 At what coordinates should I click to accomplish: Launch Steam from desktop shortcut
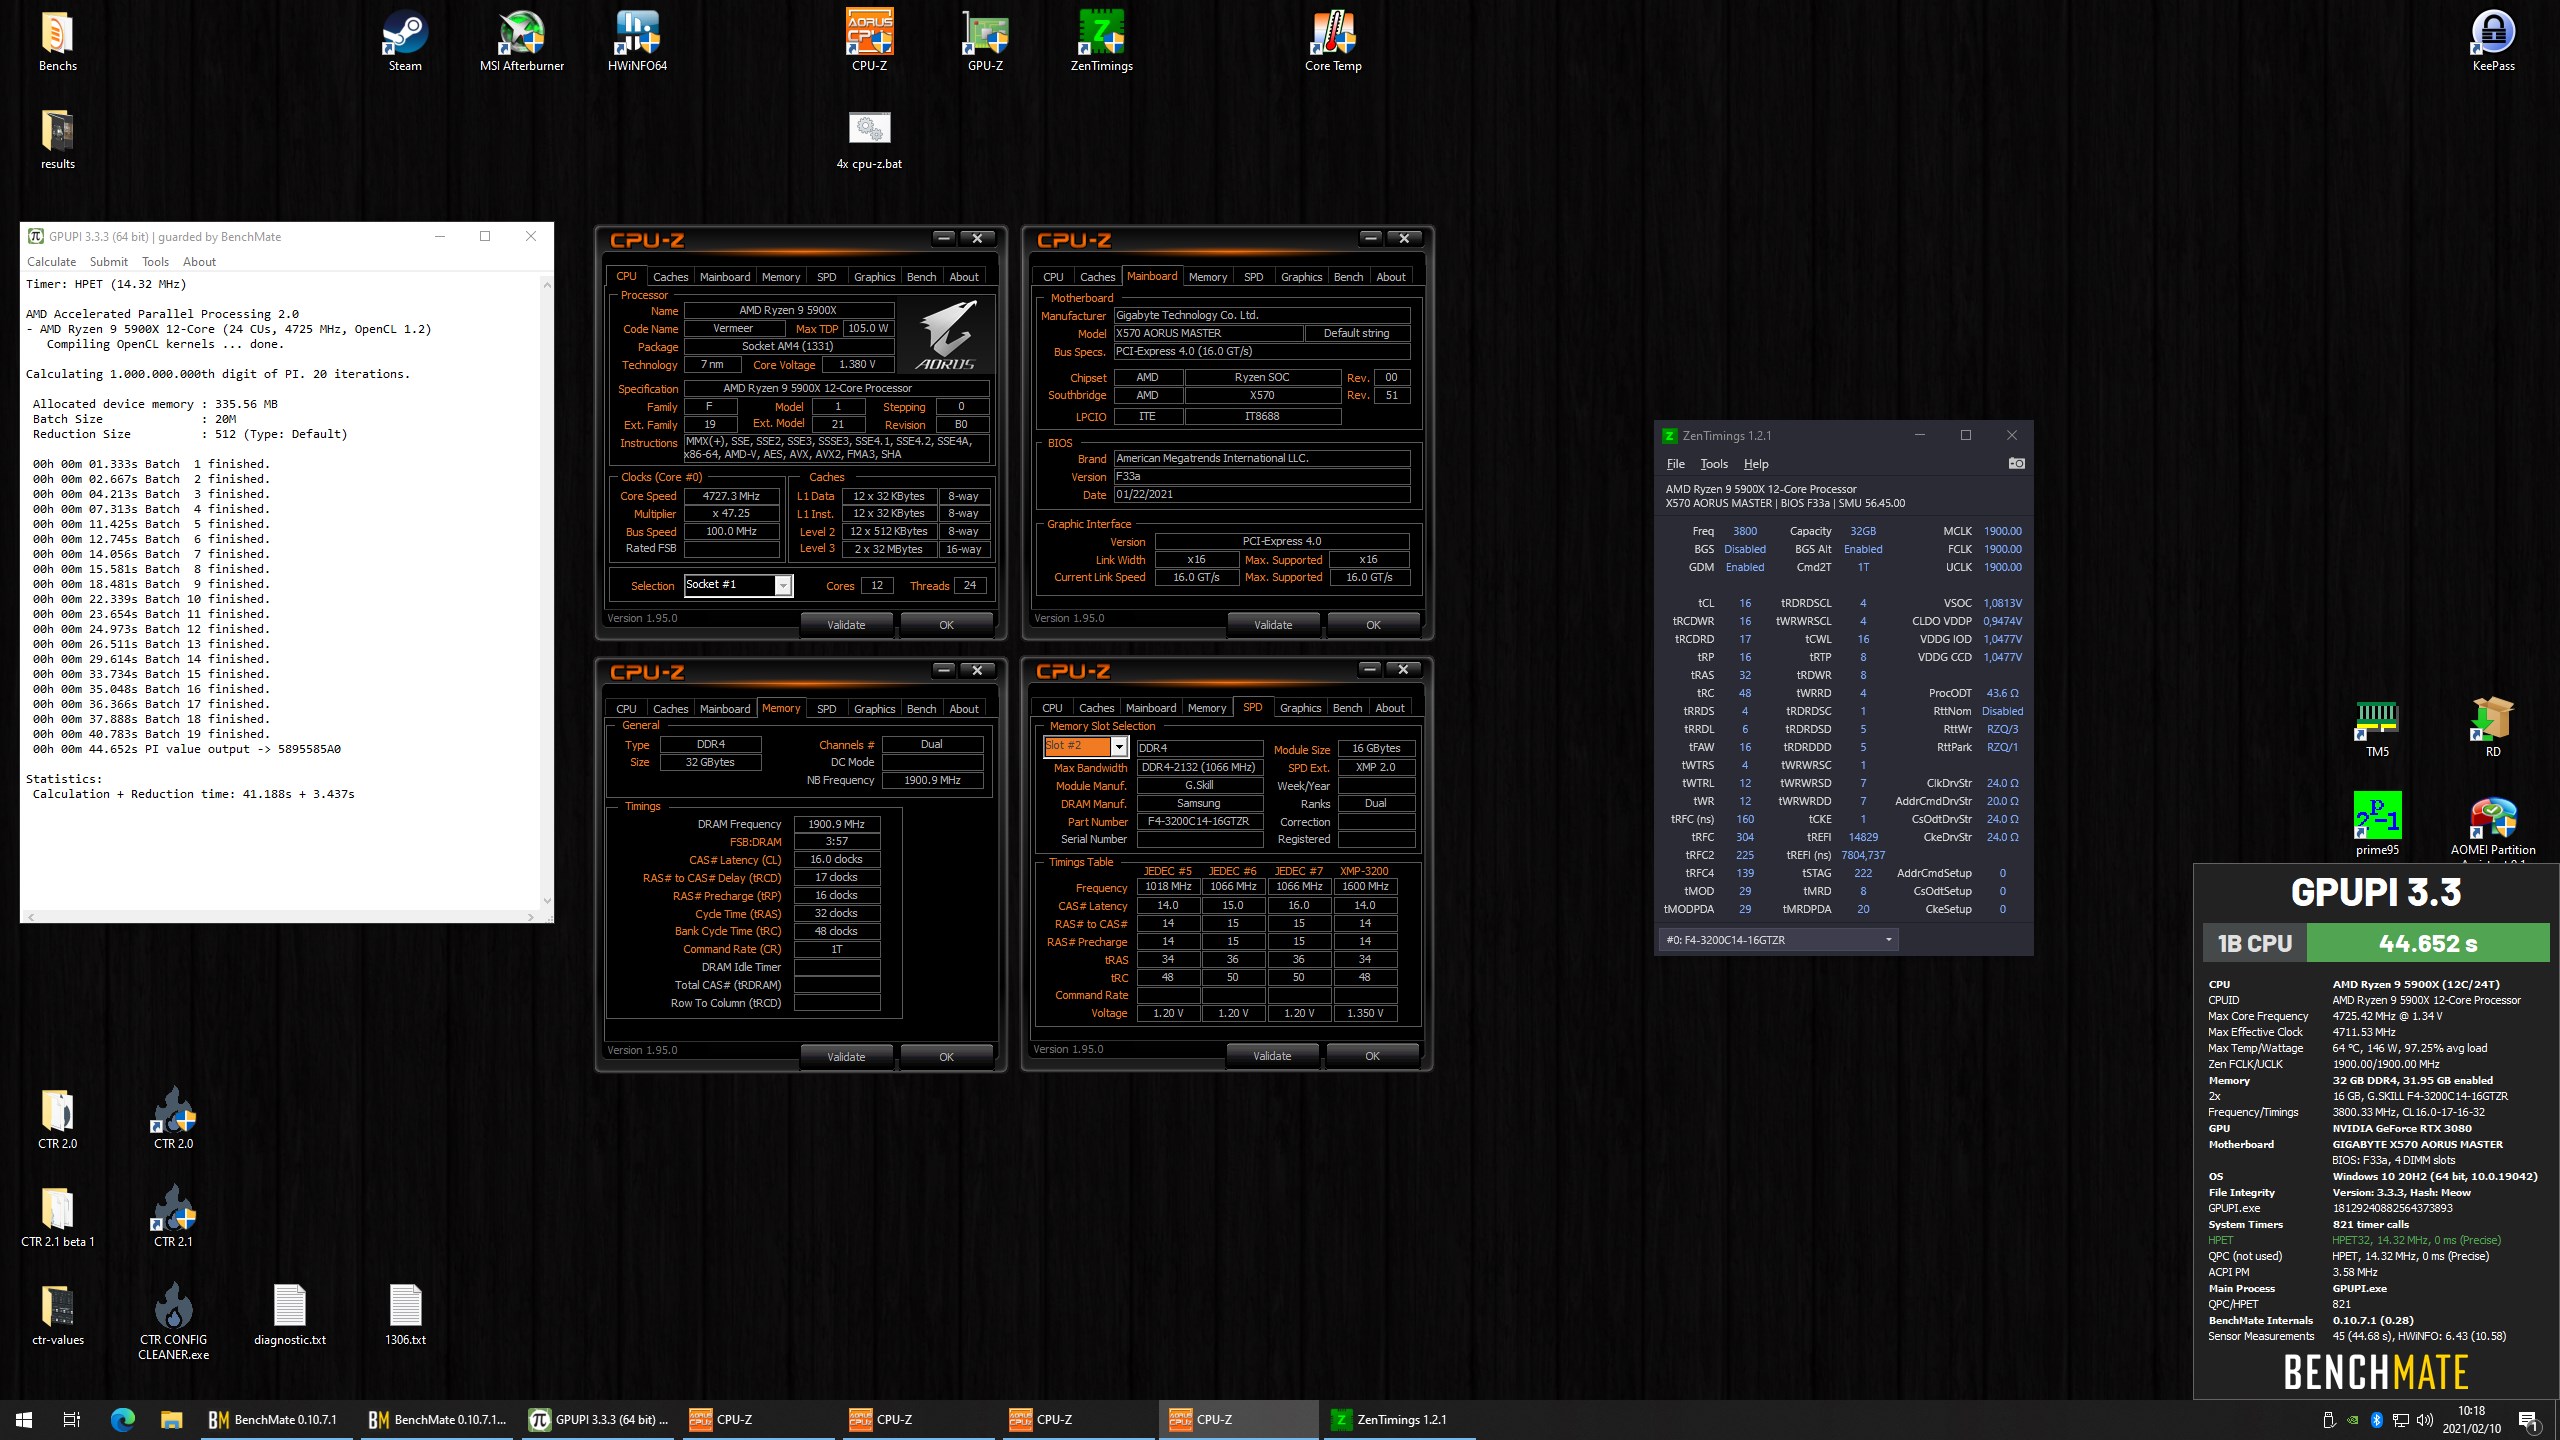coord(405,42)
